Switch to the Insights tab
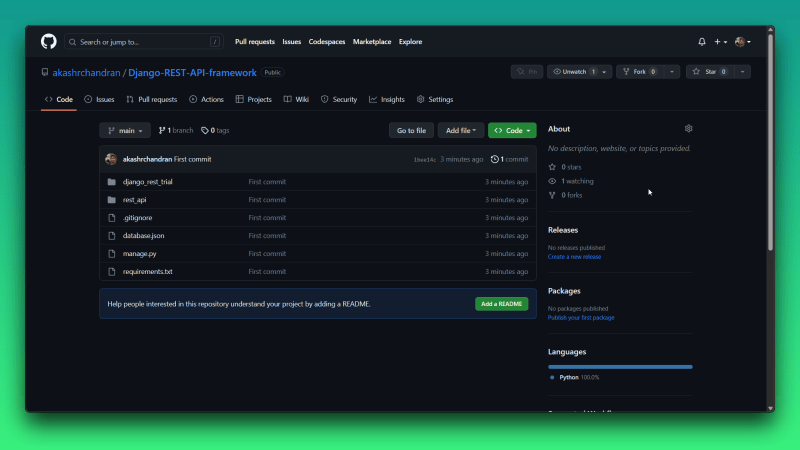Image resolution: width=800 pixels, height=450 pixels. (387, 99)
